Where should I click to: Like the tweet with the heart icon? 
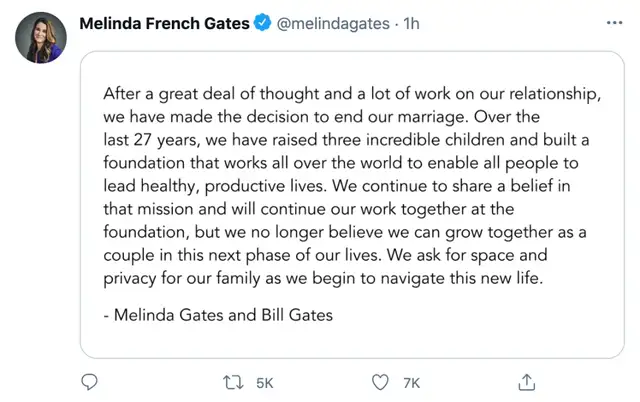pos(380,383)
